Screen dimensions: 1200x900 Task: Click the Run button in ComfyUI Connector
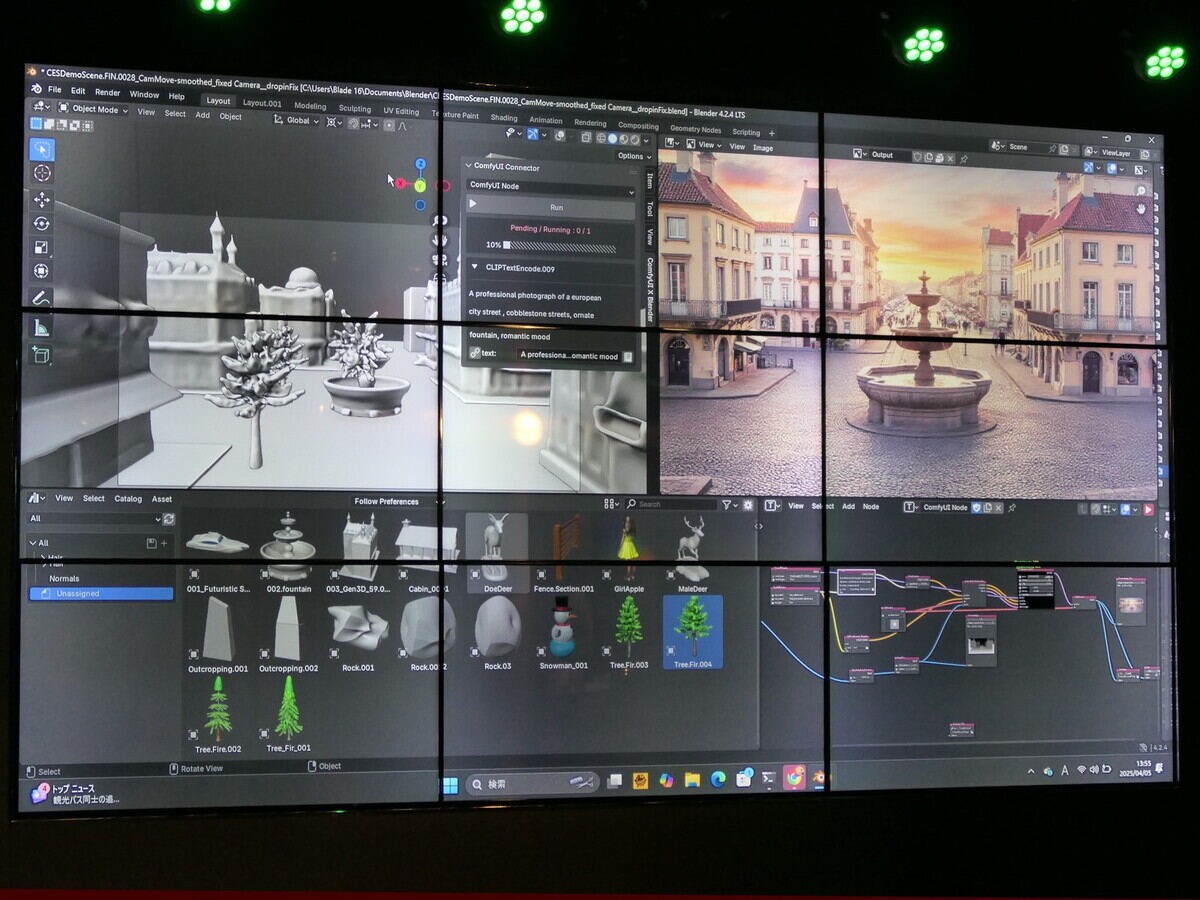550,207
